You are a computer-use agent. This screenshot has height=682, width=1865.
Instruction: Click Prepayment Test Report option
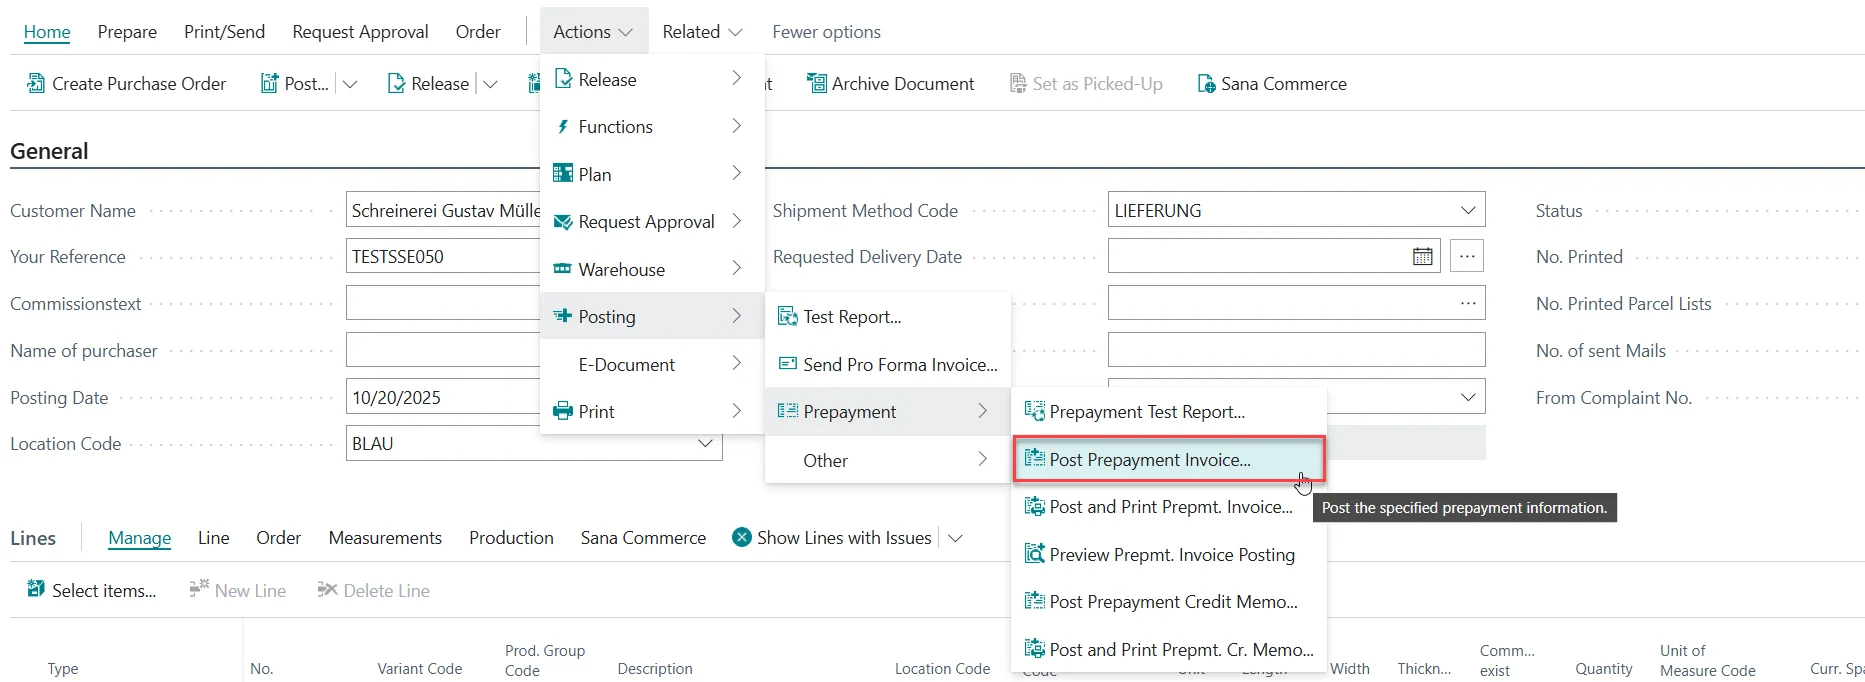[1146, 412]
